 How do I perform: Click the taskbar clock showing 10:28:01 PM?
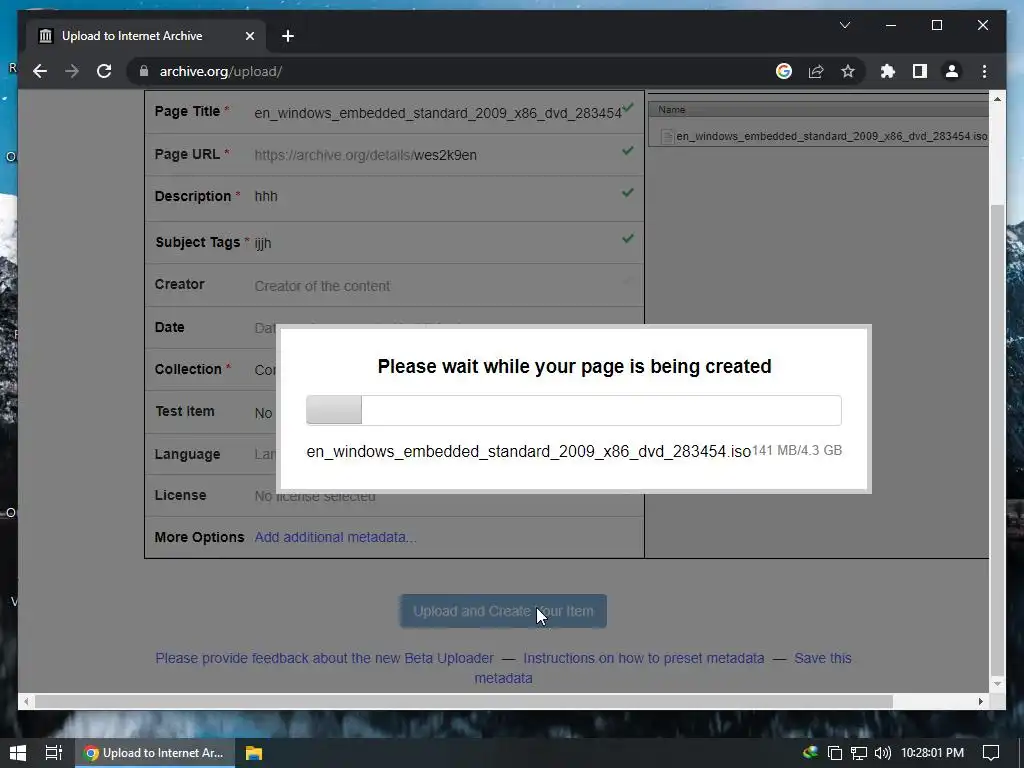[x=932, y=753]
